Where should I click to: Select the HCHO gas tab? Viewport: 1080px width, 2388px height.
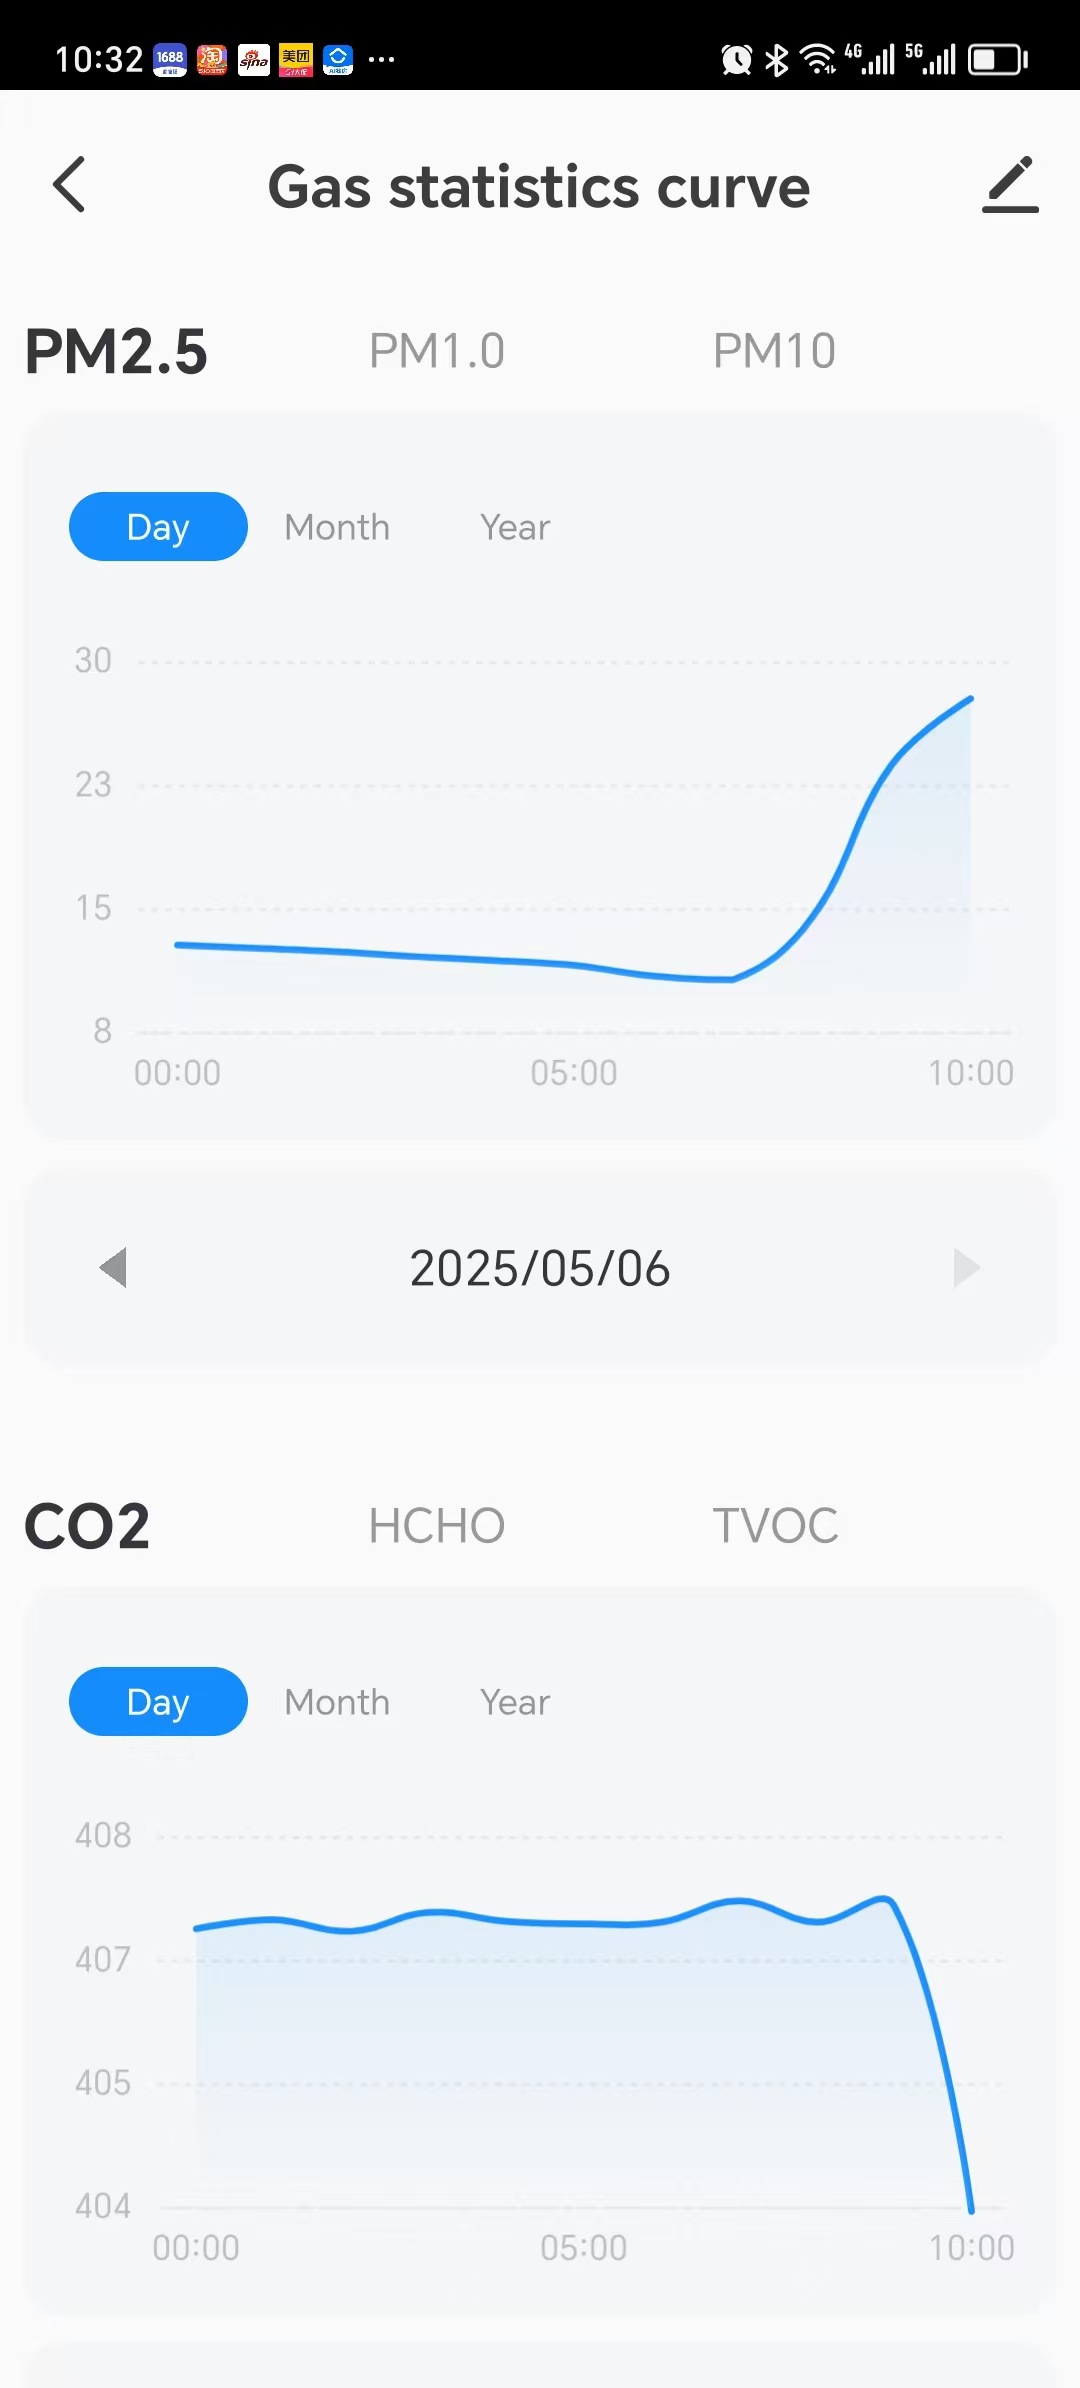pos(437,1526)
